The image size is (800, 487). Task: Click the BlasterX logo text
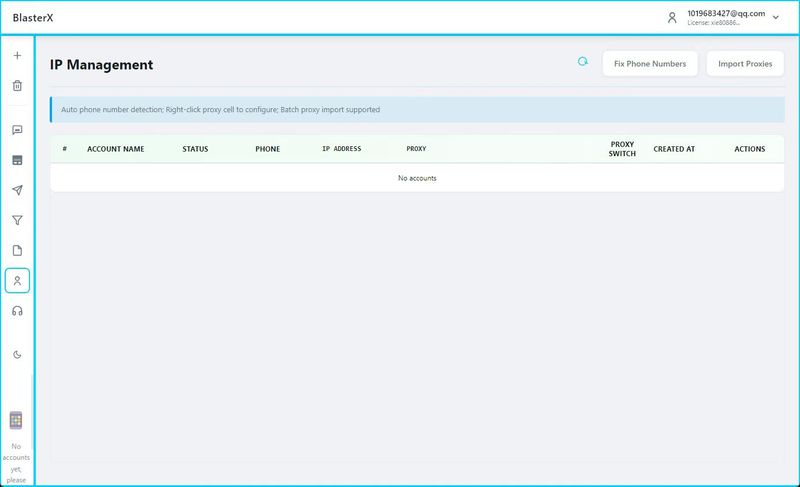(x=33, y=18)
